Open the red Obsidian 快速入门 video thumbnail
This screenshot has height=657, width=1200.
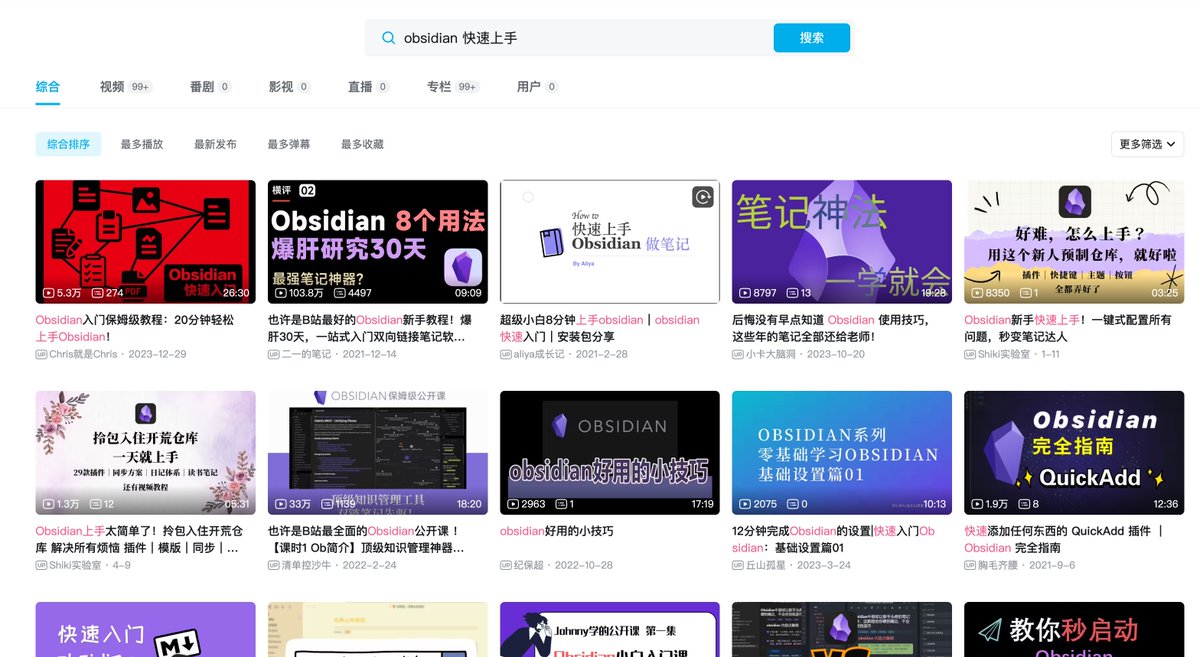pyautogui.click(x=145, y=241)
